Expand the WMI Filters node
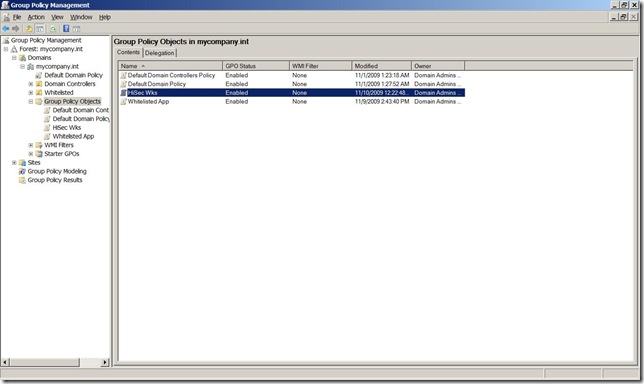Image resolution: width=644 pixels, height=384 pixels. point(31,145)
